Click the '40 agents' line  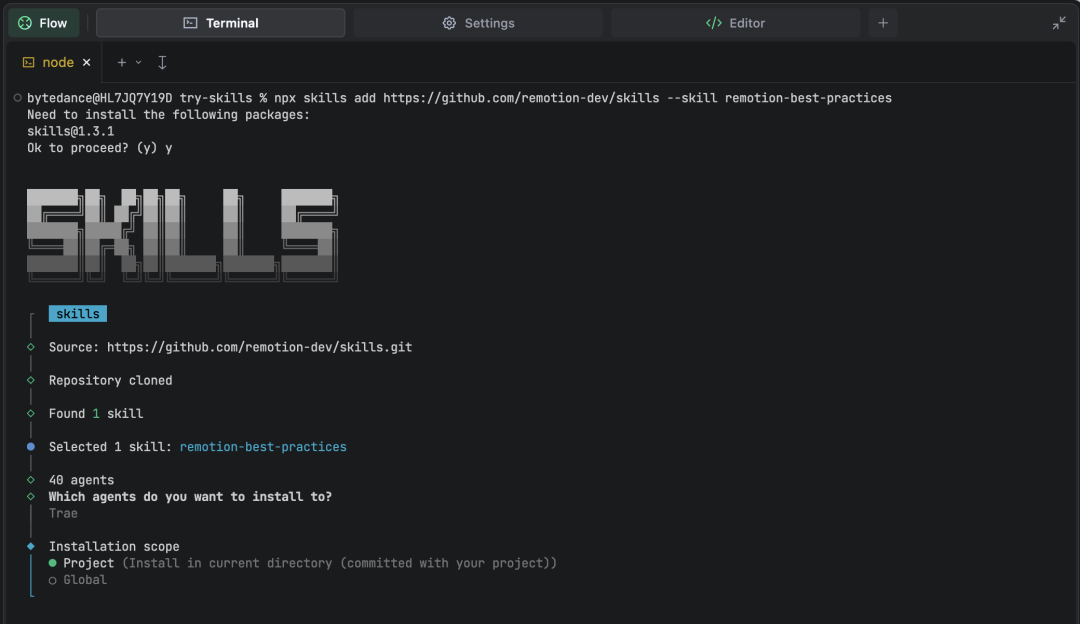pos(81,480)
